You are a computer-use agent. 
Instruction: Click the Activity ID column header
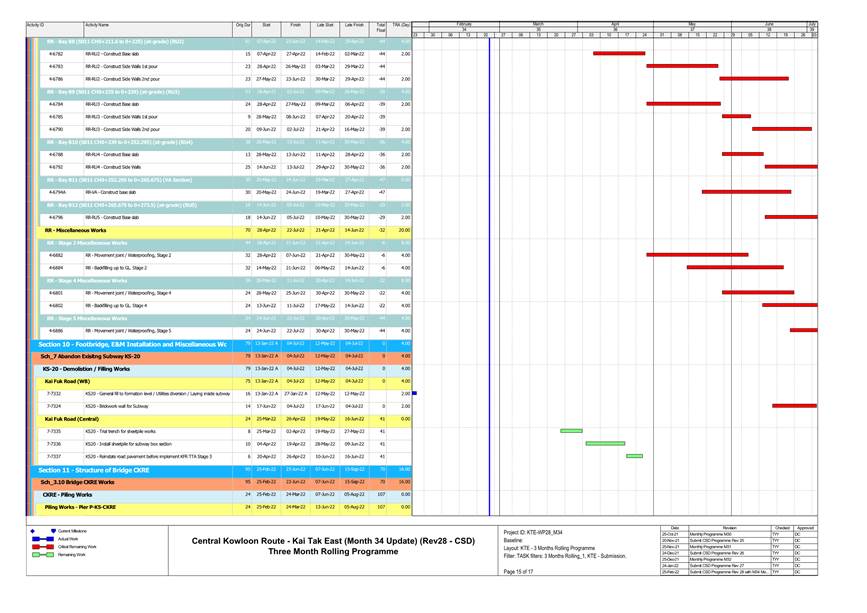[35, 24]
